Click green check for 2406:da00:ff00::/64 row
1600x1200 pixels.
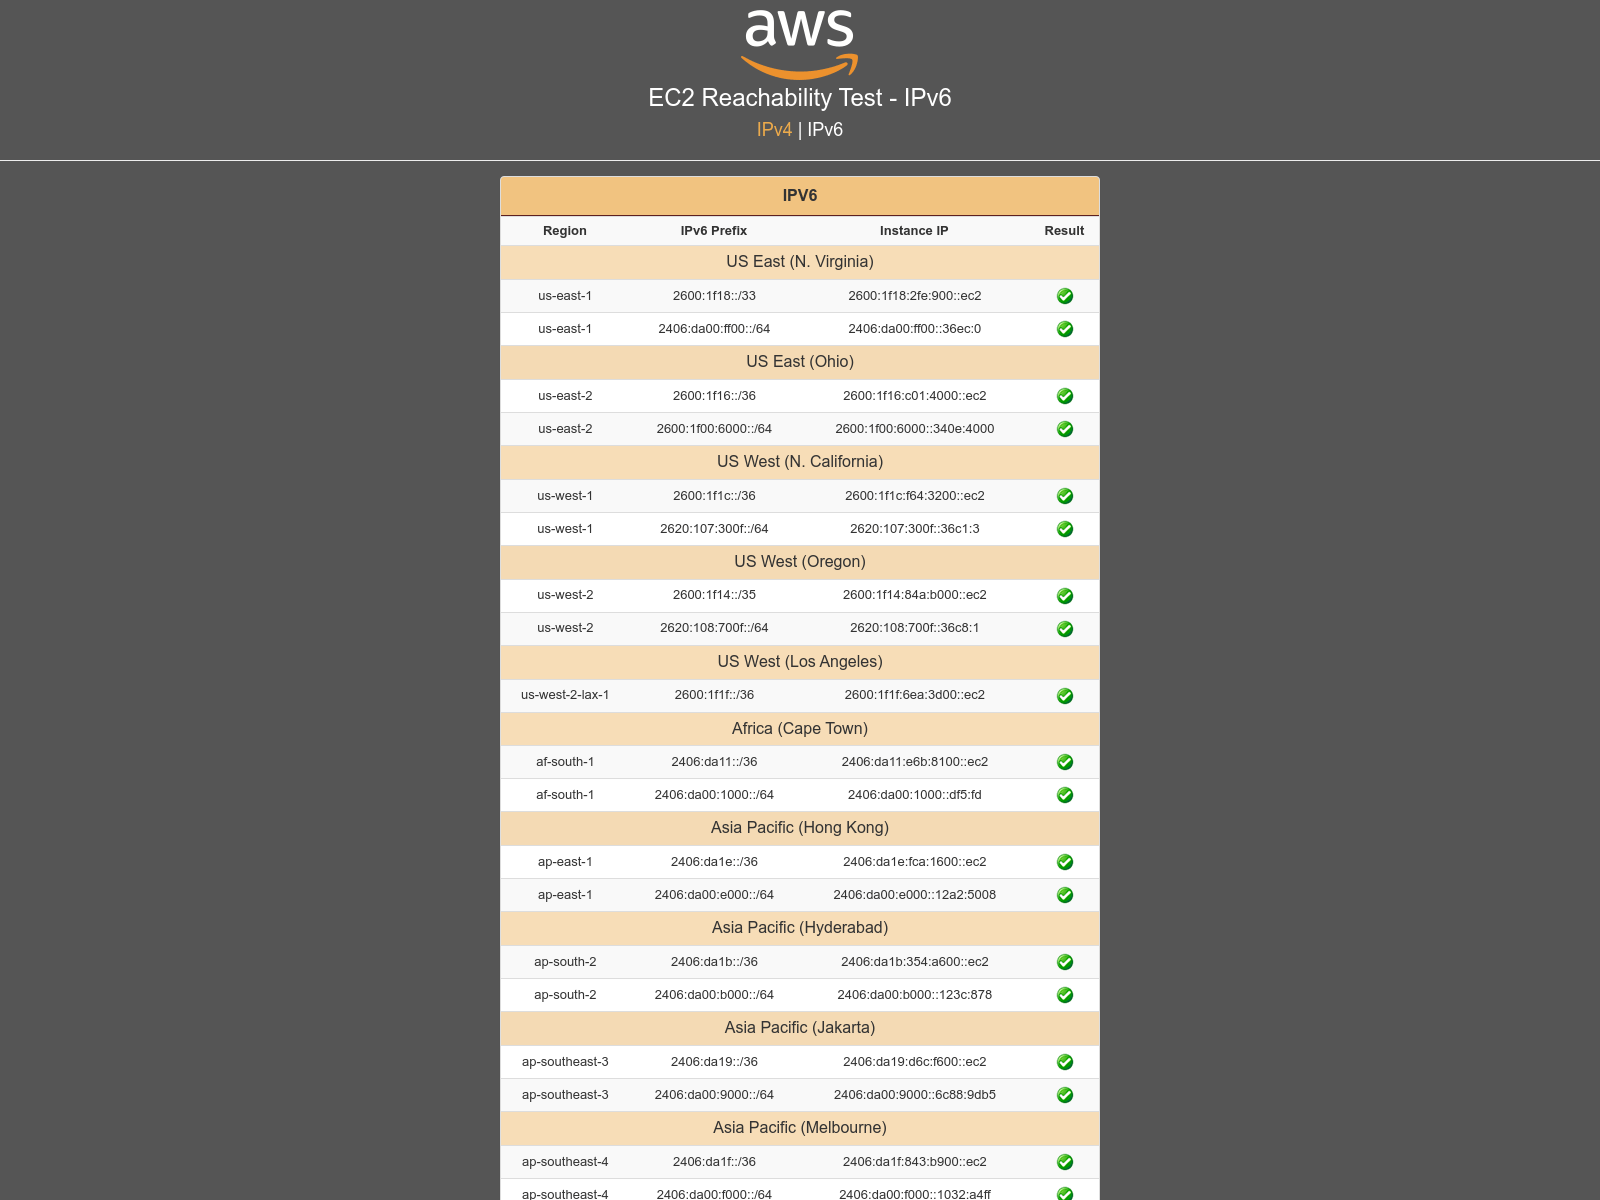click(x=1065, y=329)
